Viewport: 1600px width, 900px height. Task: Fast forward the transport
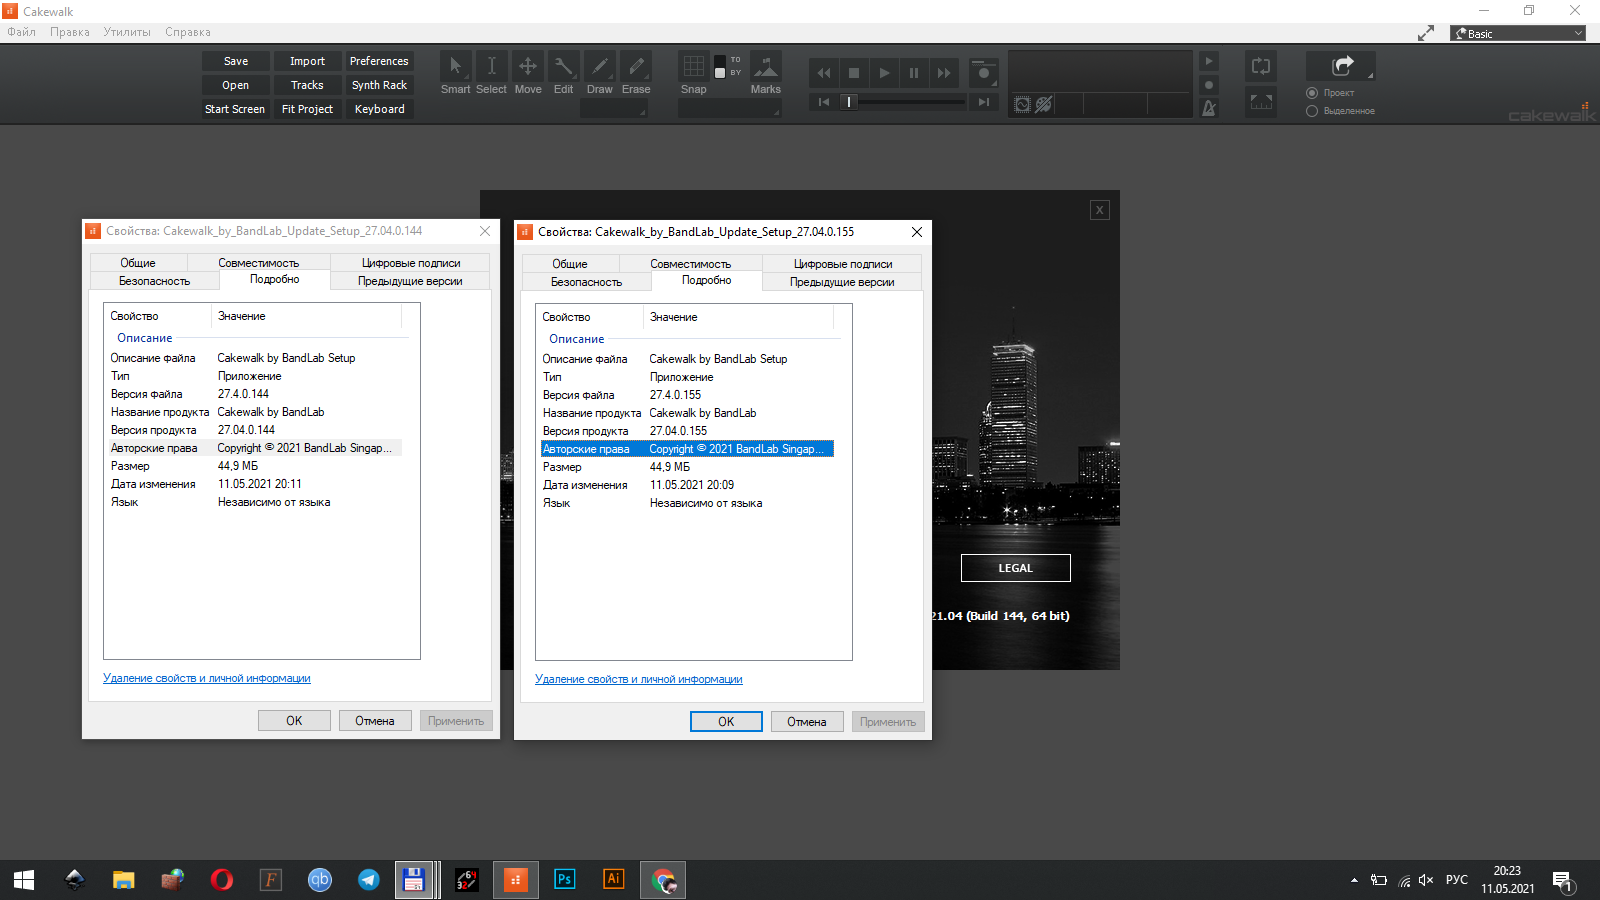(x=944, y=73)
